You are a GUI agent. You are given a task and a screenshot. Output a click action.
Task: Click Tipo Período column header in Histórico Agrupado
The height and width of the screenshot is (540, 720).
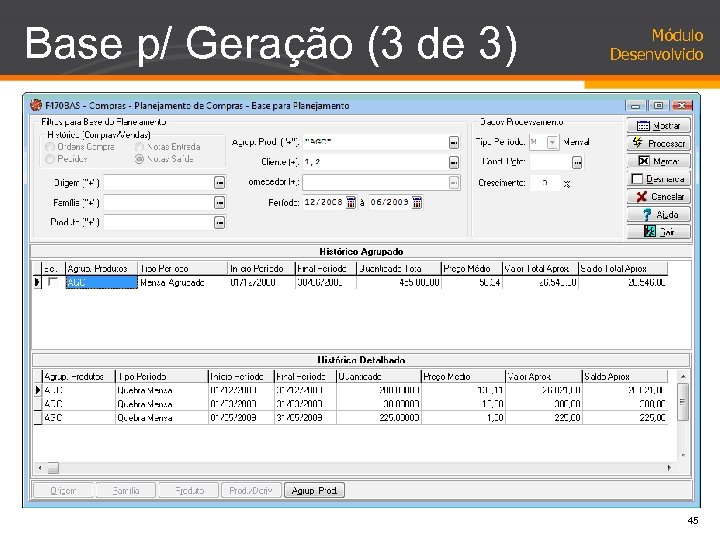pos(183,269)
